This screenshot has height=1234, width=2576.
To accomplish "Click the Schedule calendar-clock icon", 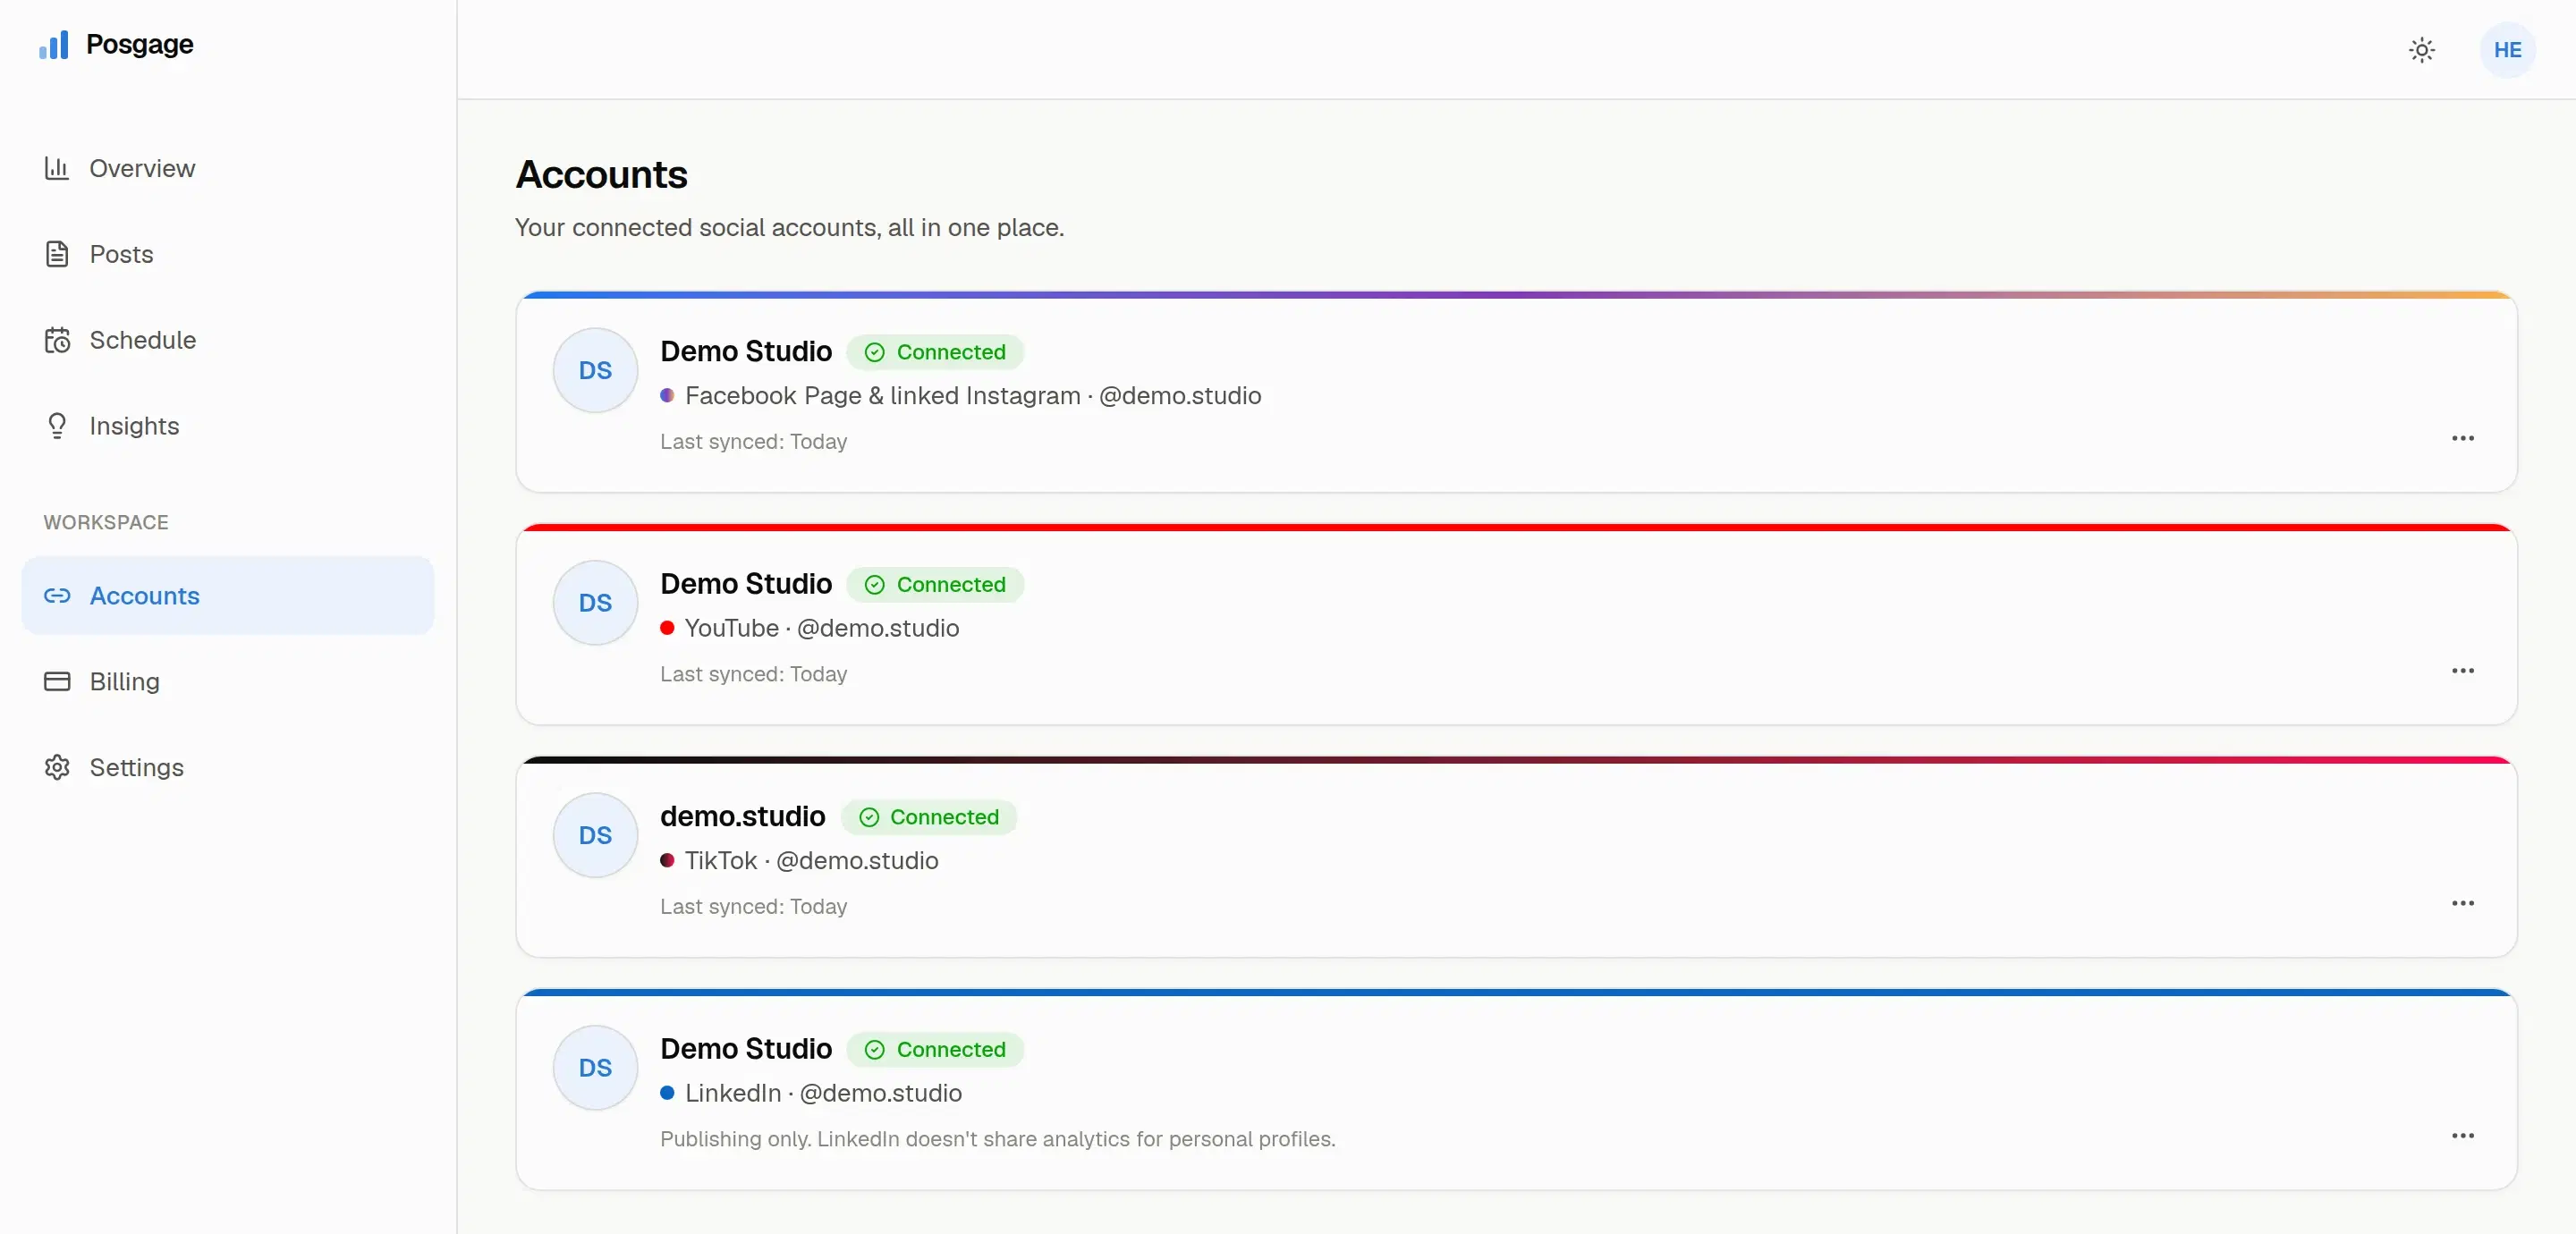I will (57, 340).
